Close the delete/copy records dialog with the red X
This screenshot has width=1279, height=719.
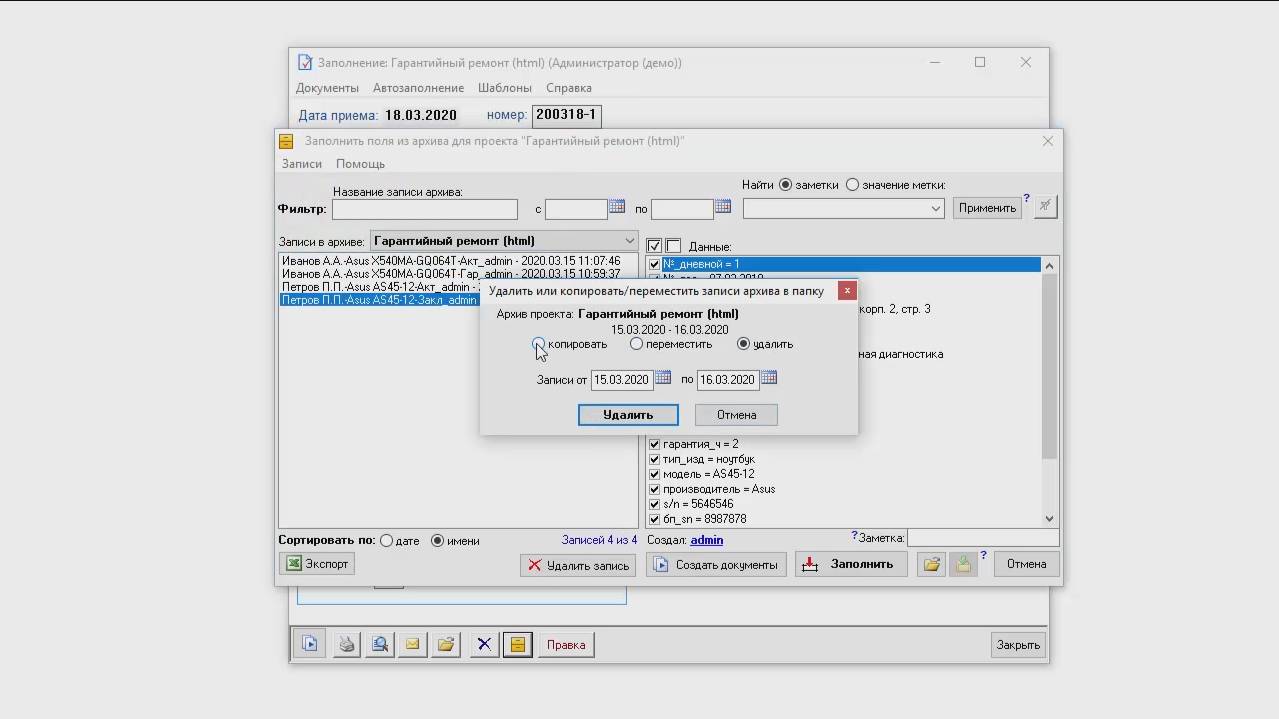coord(847,290)
